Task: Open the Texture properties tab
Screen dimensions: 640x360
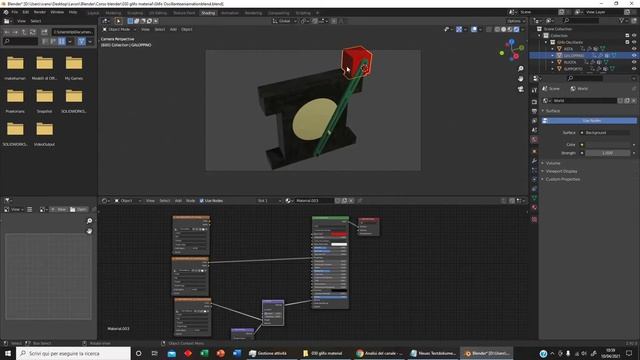Action: 534,219
